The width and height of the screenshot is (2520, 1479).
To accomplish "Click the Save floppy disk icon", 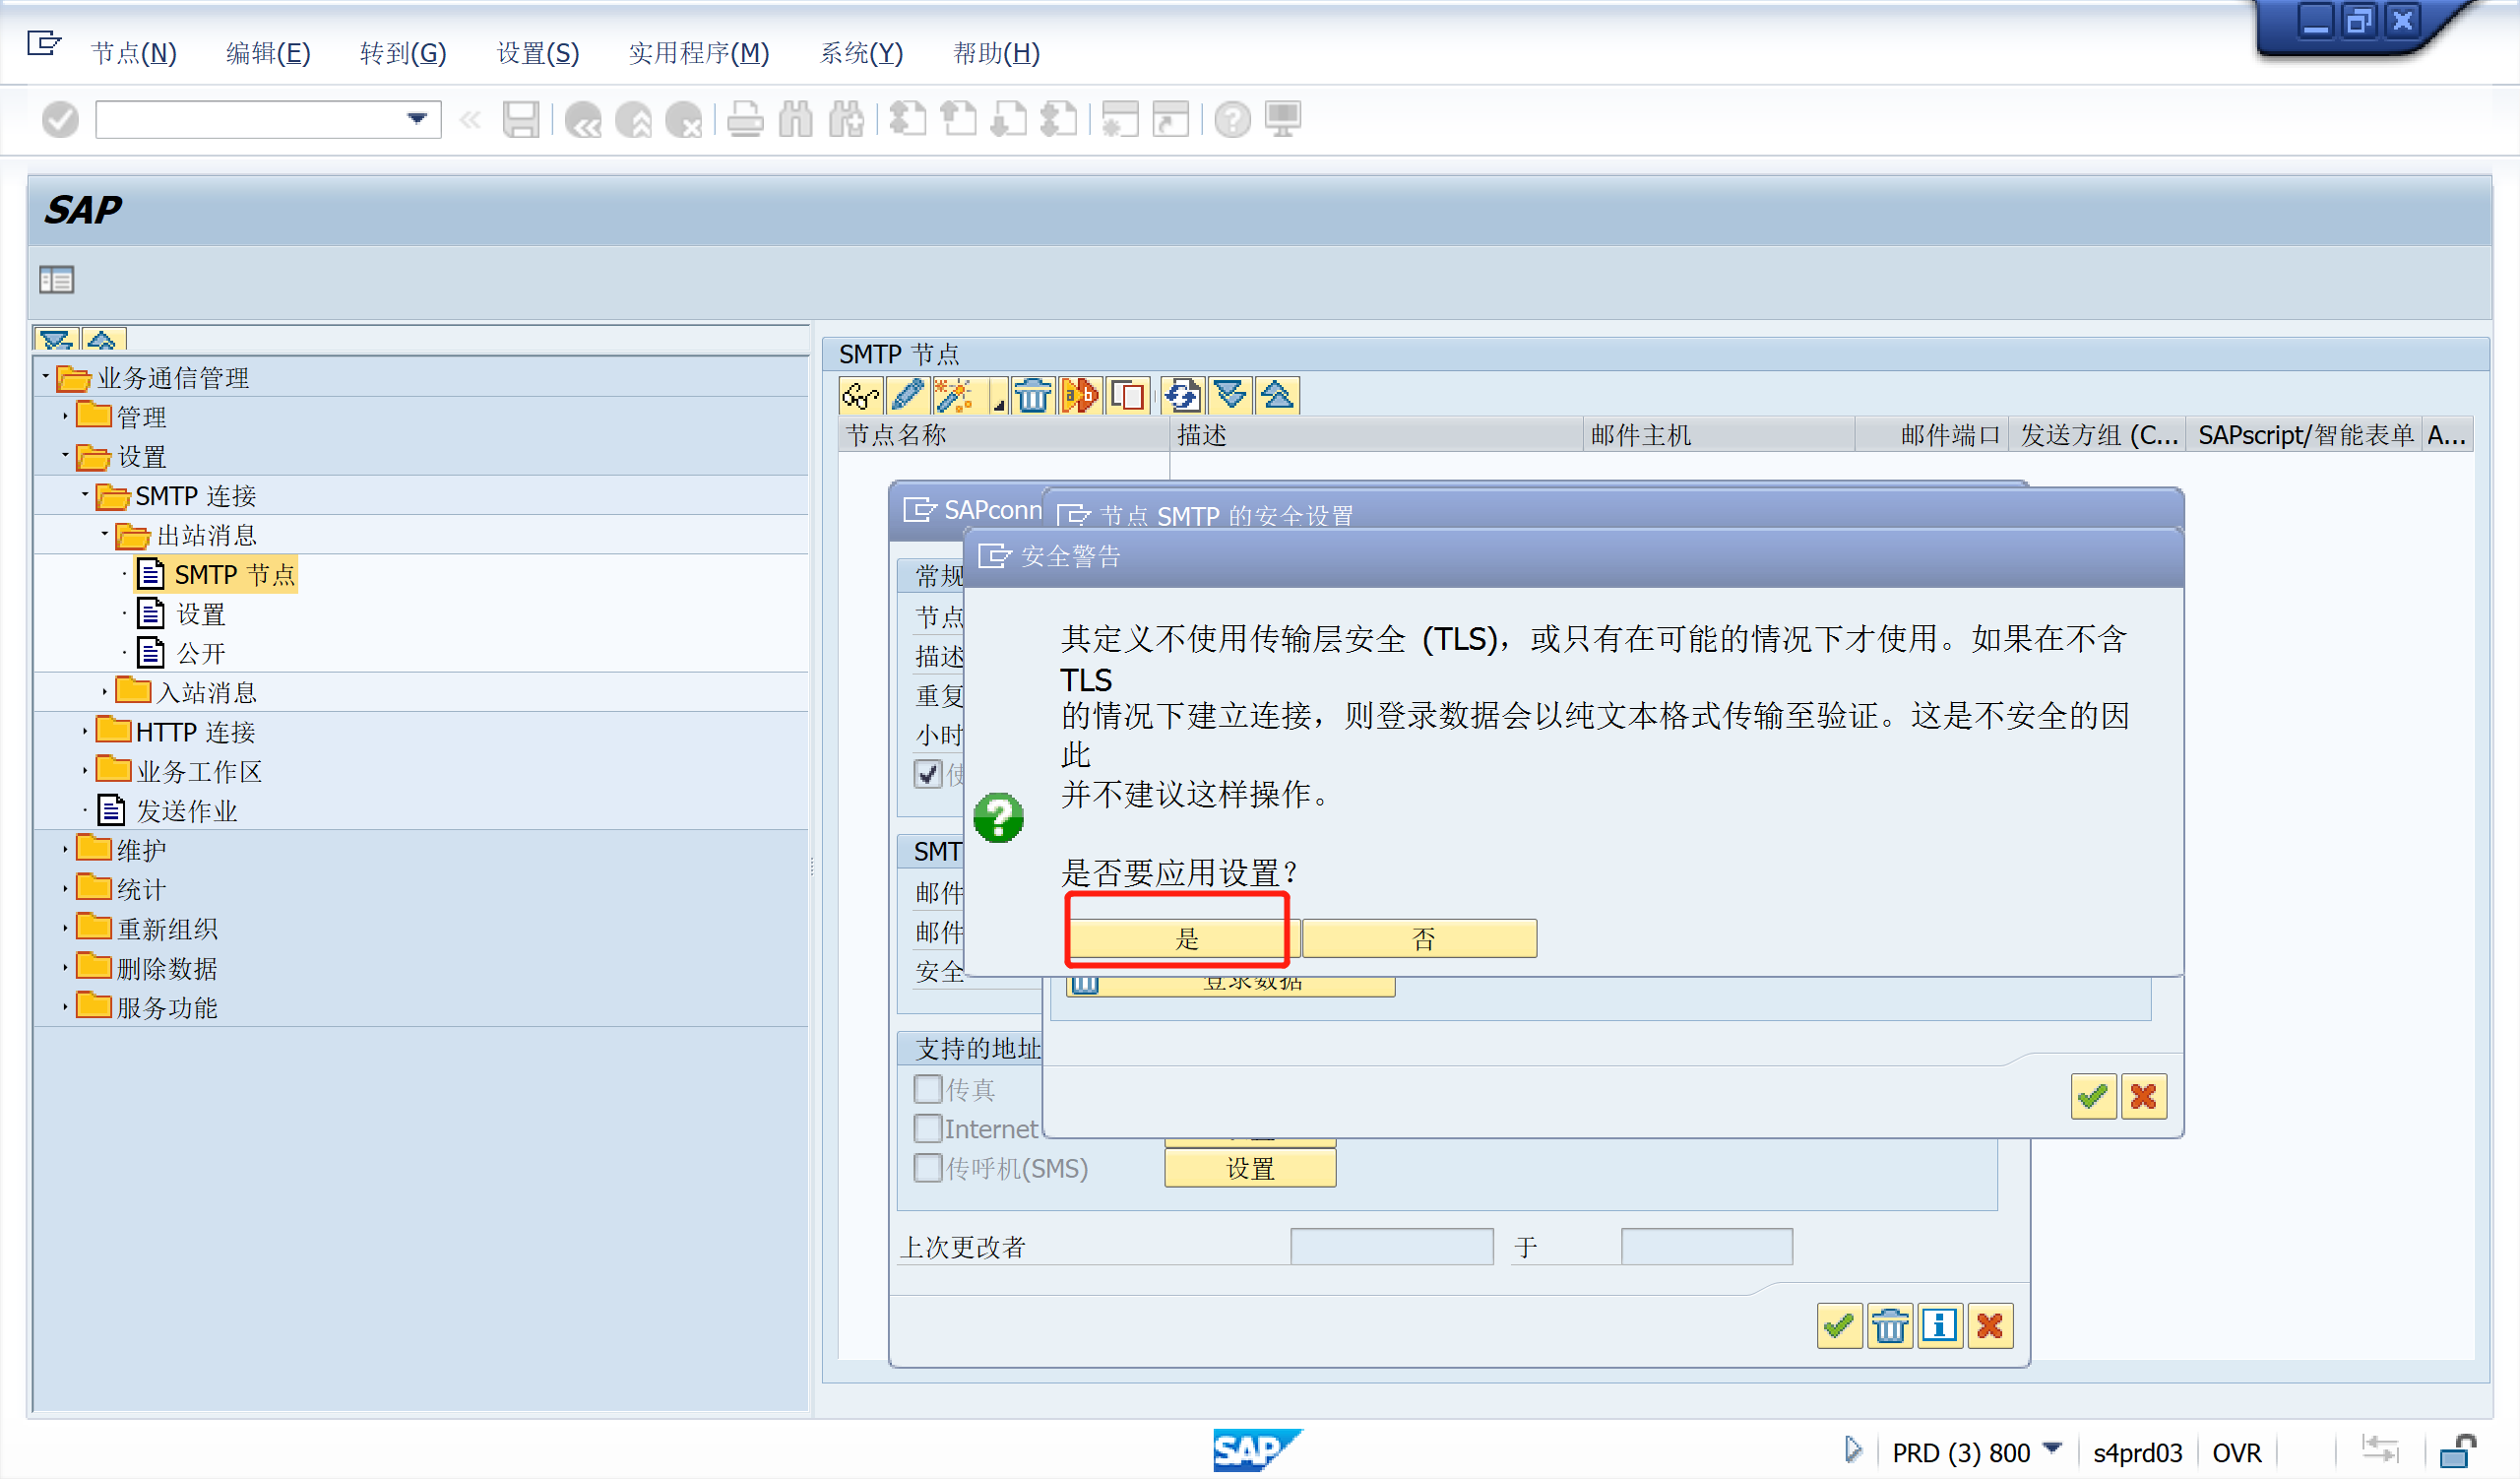I will (521, 120).
